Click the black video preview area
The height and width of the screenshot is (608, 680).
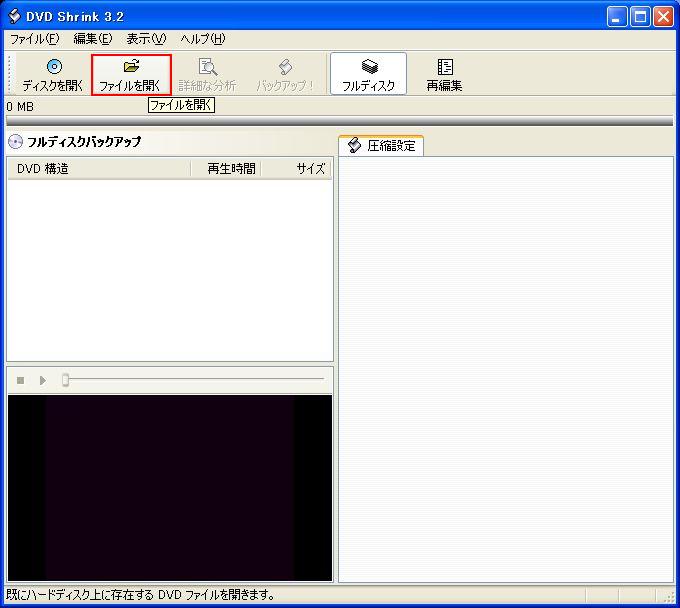click(x=170, y=487)
